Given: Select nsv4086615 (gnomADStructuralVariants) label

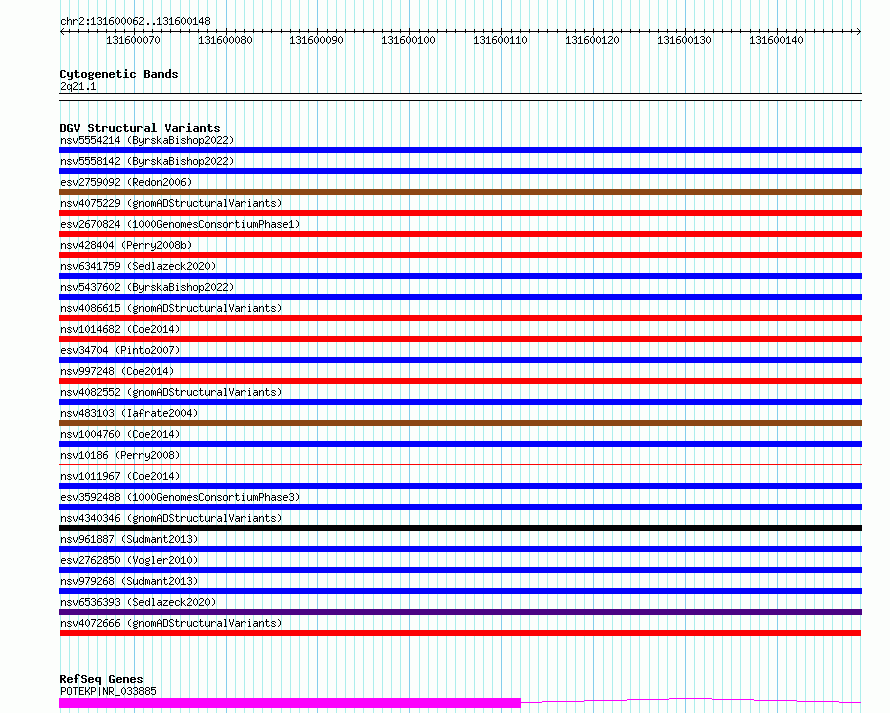Looking at the screenshot, I should pos(171,308).
